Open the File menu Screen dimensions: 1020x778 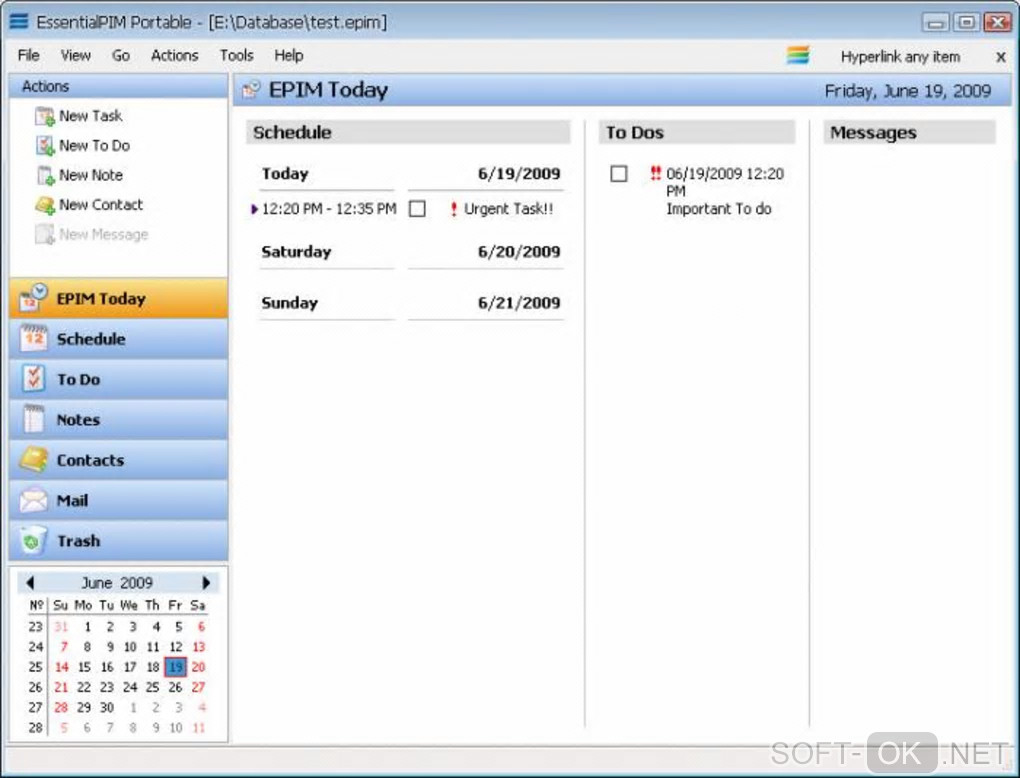29,55
